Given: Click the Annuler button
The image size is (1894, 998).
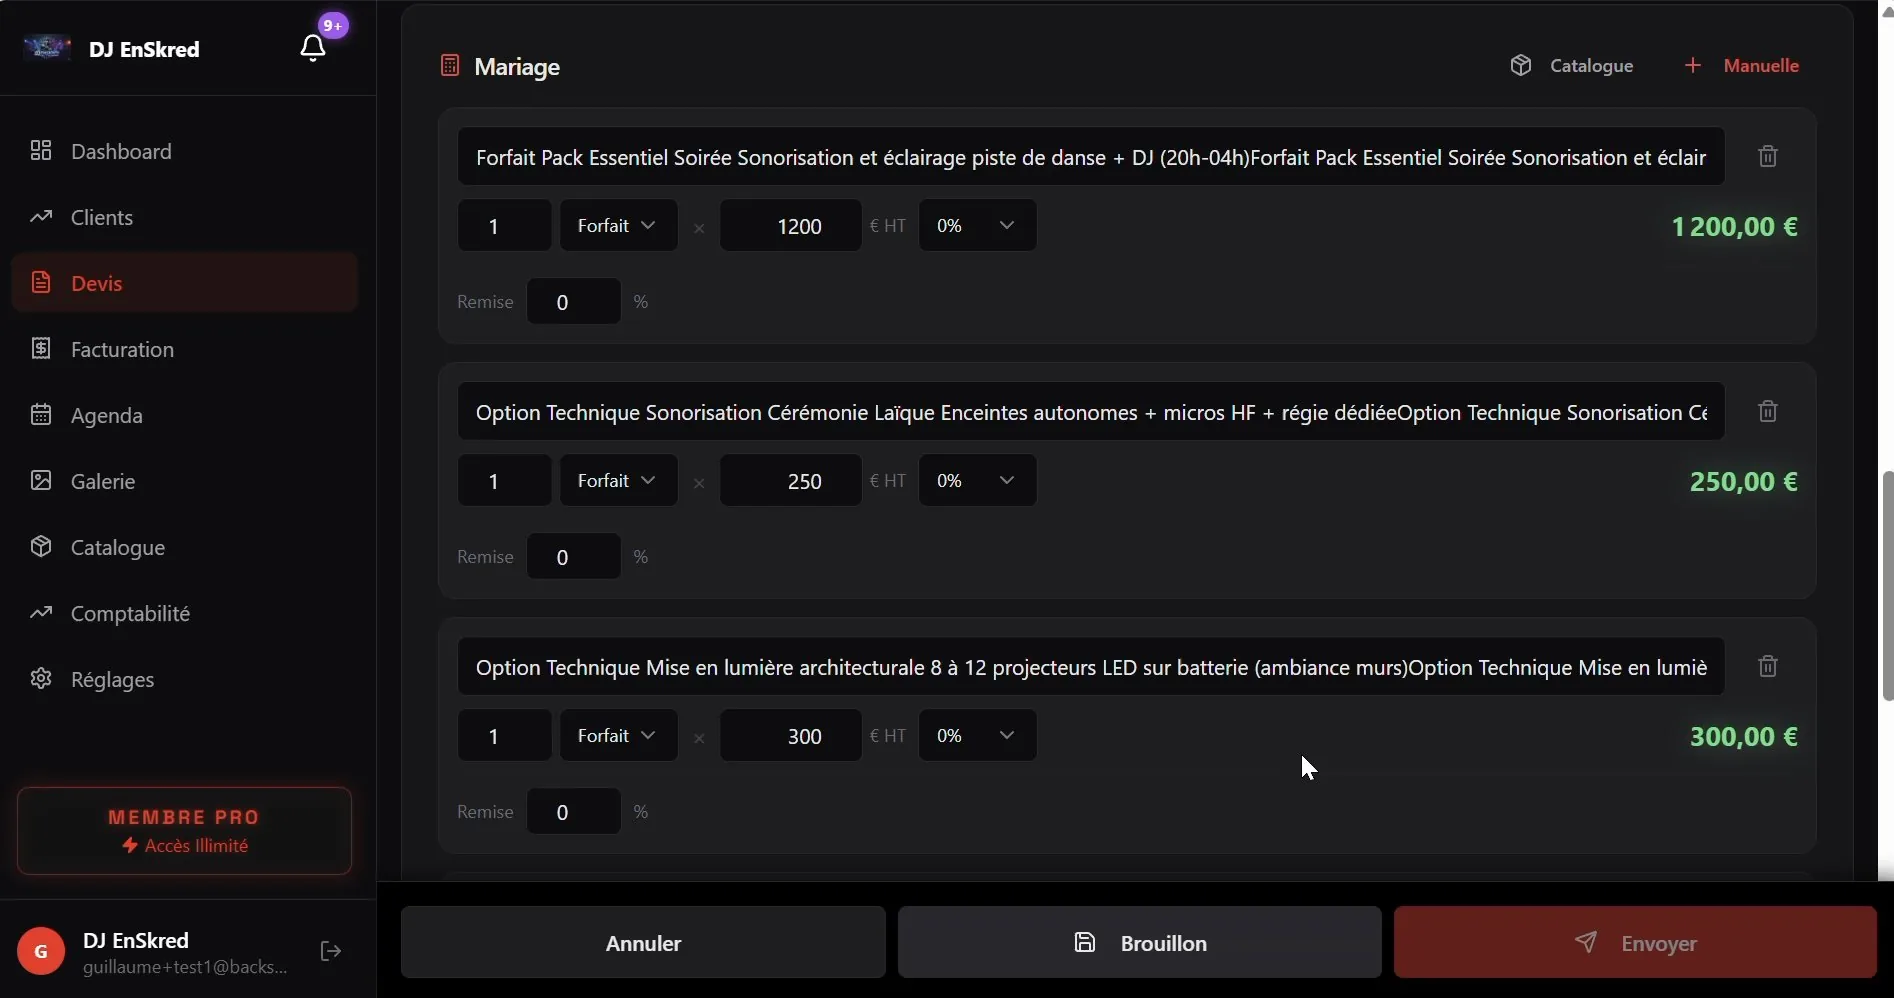Looking at the screenshot, I should pos(643,943).
